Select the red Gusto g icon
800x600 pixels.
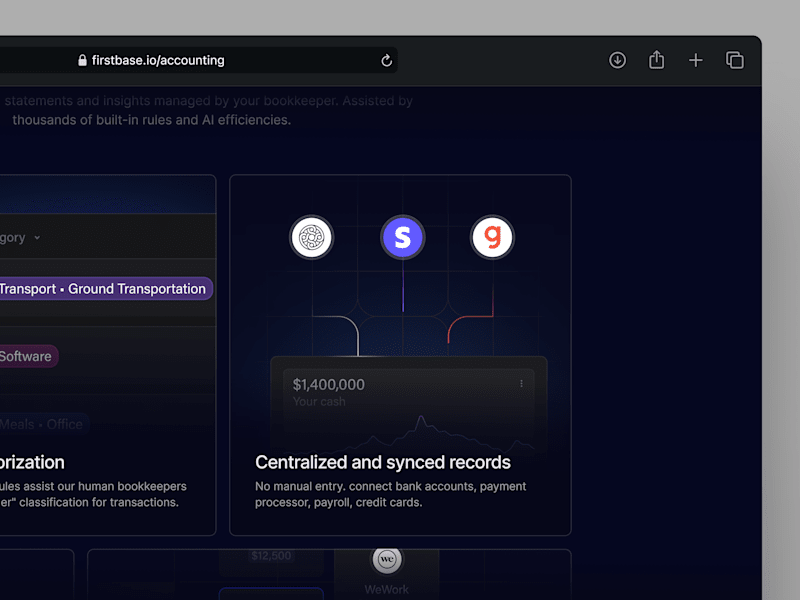[492, 237]
